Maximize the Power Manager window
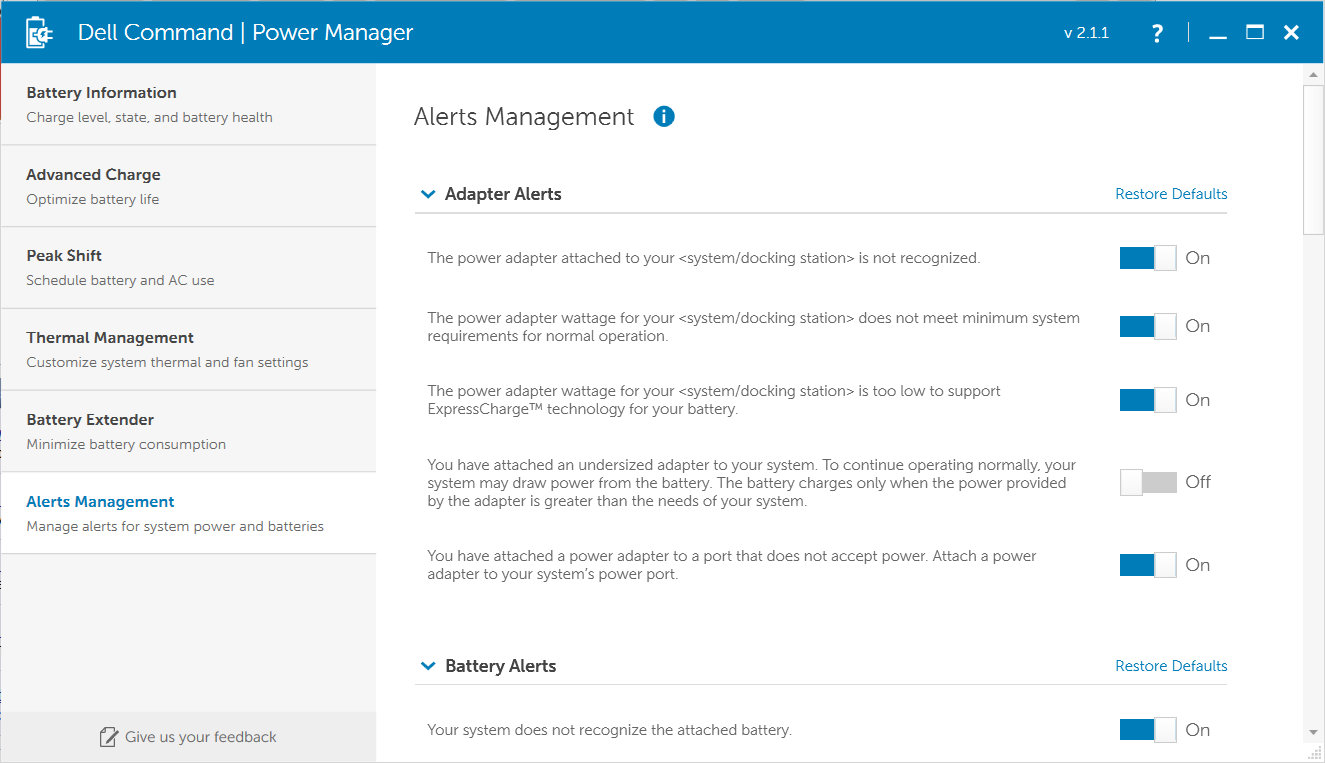This screenshot has width=1325, height=763. (x=1255, y=32)
